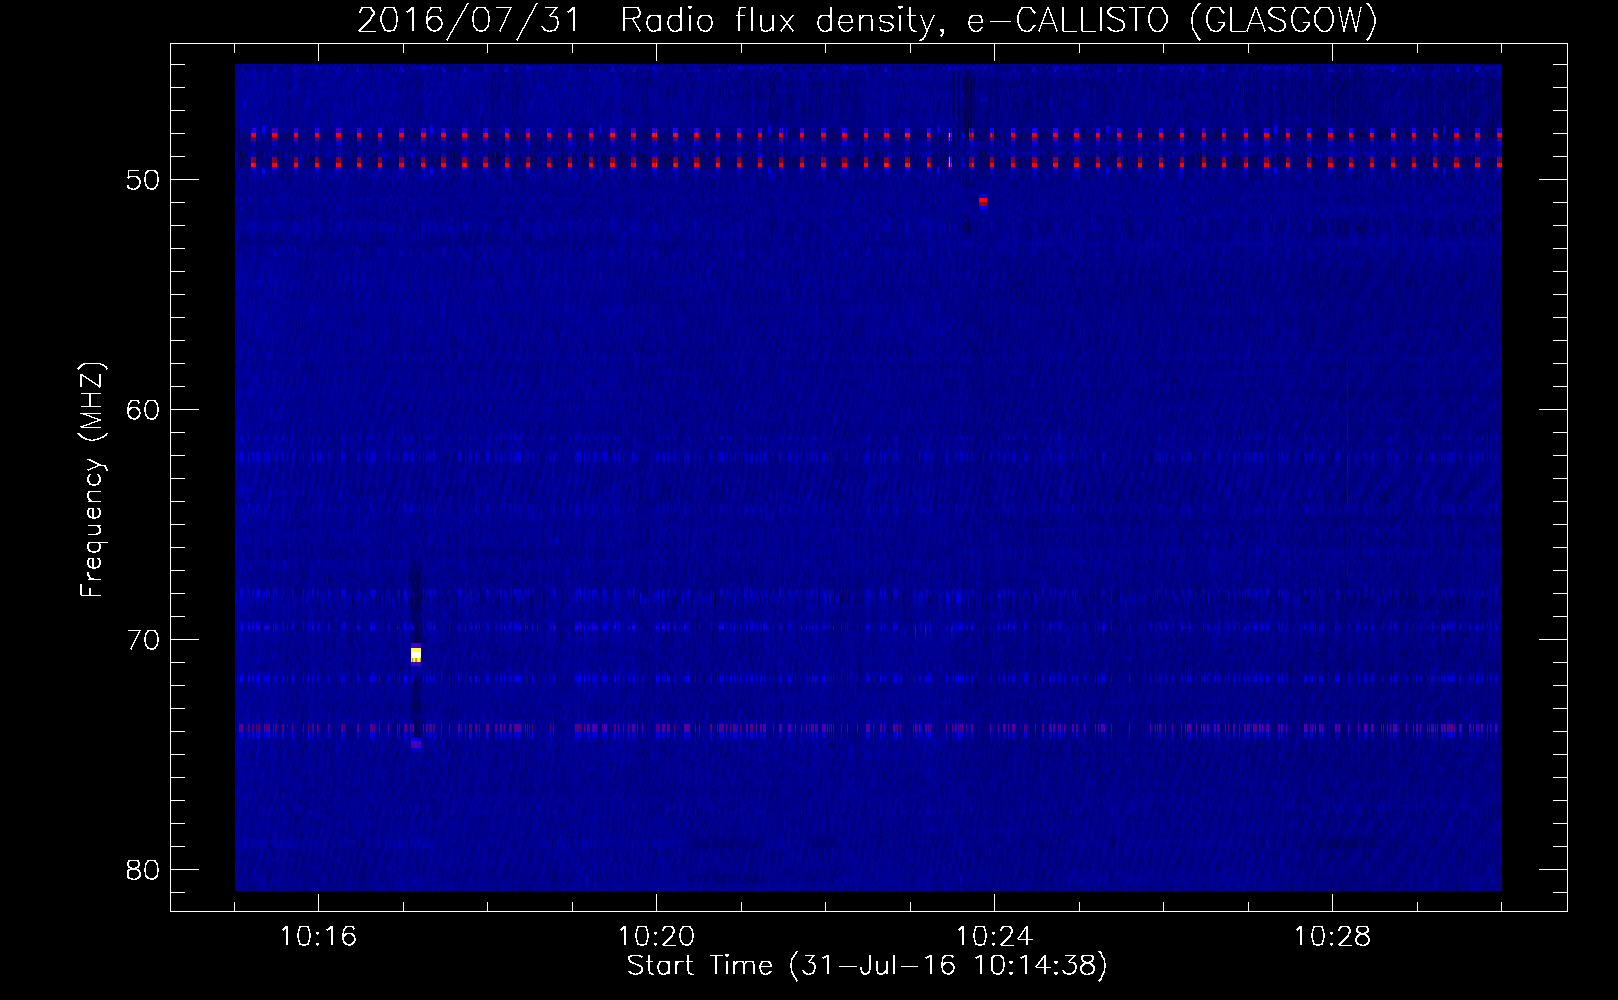Click the "Start Time (31-Jul-16 10:14:38)" label
The image size is (1618, 1000).
click(x=867, y=966)
